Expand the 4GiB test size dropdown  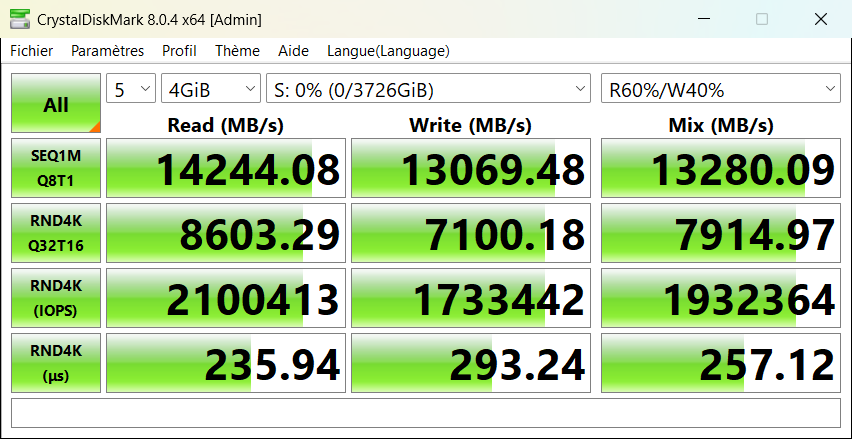[211, 90]
